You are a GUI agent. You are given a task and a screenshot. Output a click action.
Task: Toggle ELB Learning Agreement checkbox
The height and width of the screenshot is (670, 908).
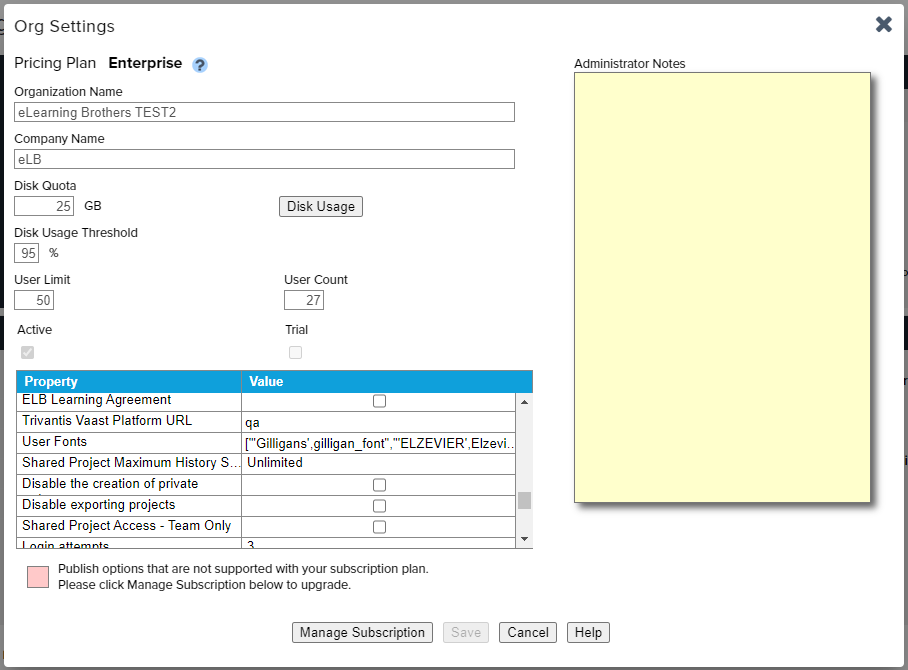point(379,401)
